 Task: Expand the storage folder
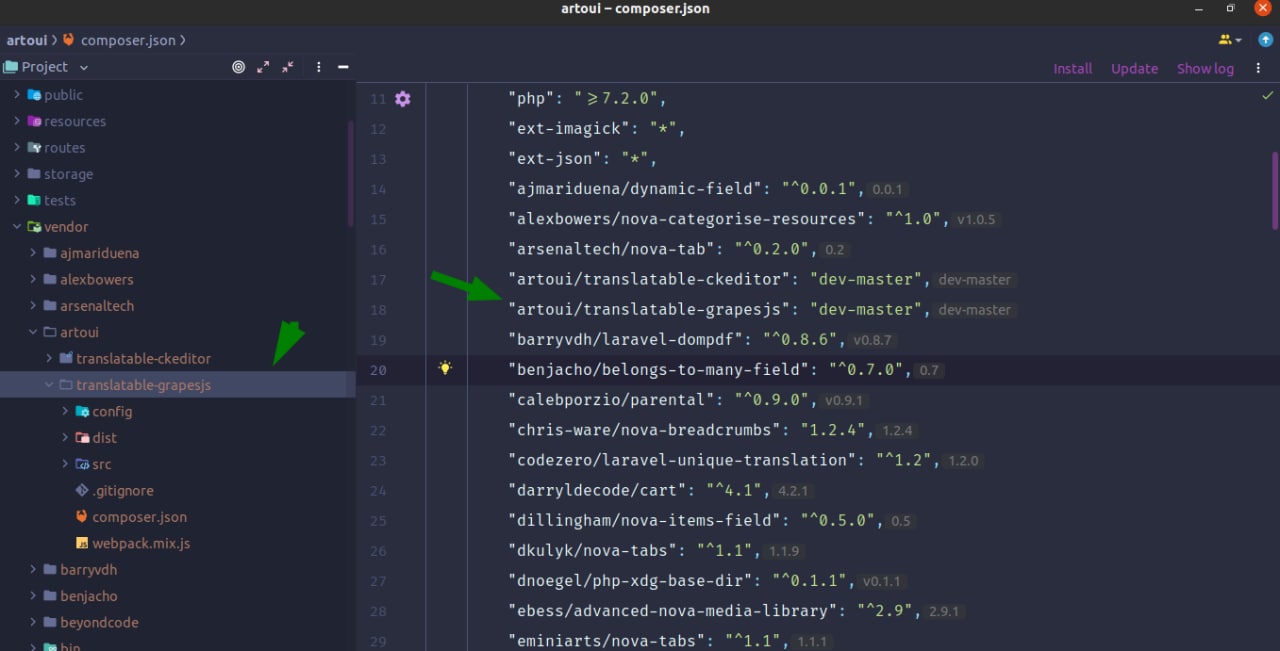click(17, 174)
